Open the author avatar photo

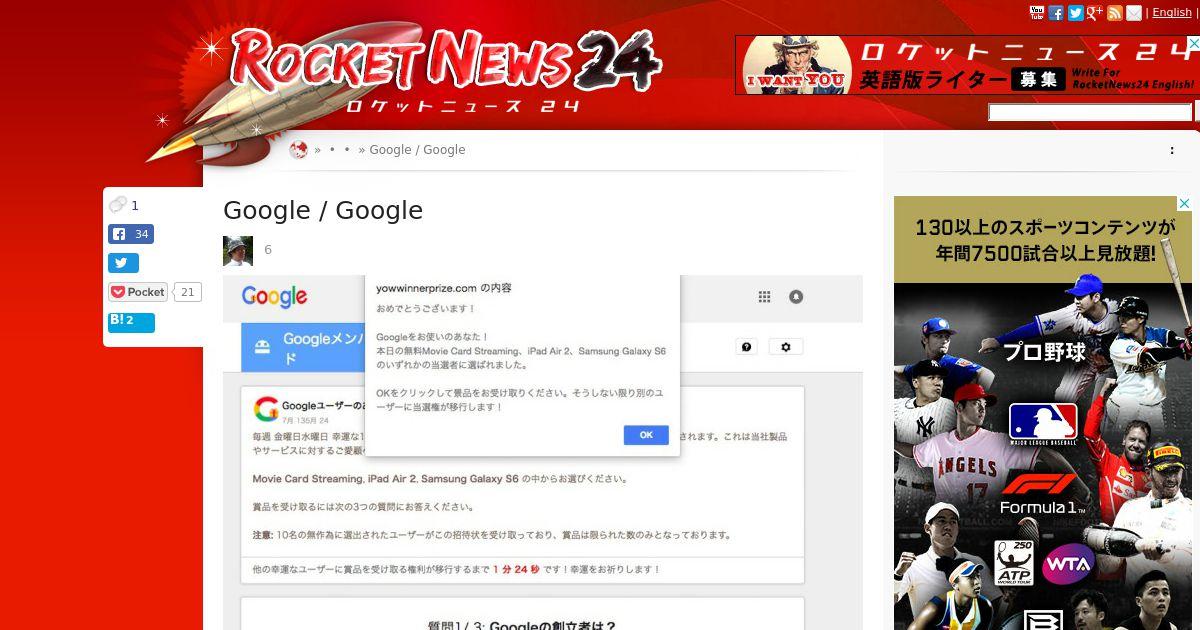click(238, 251)
